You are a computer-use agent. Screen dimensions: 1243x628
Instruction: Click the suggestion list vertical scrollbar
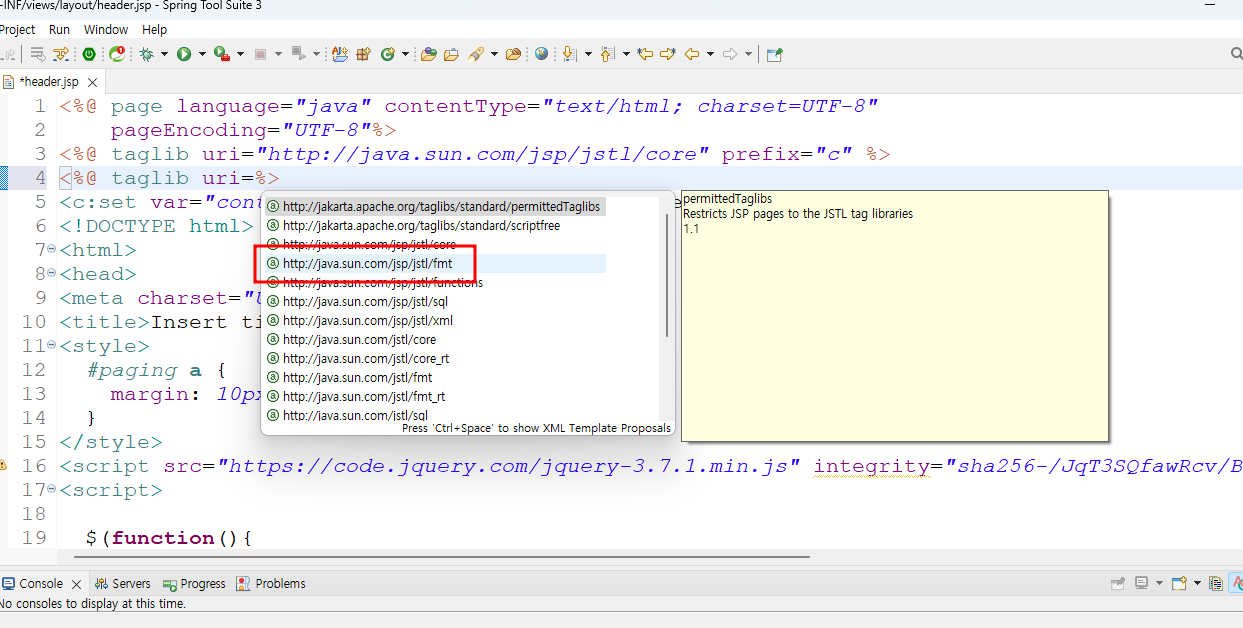pyautogui.click(x=667, y=274)
